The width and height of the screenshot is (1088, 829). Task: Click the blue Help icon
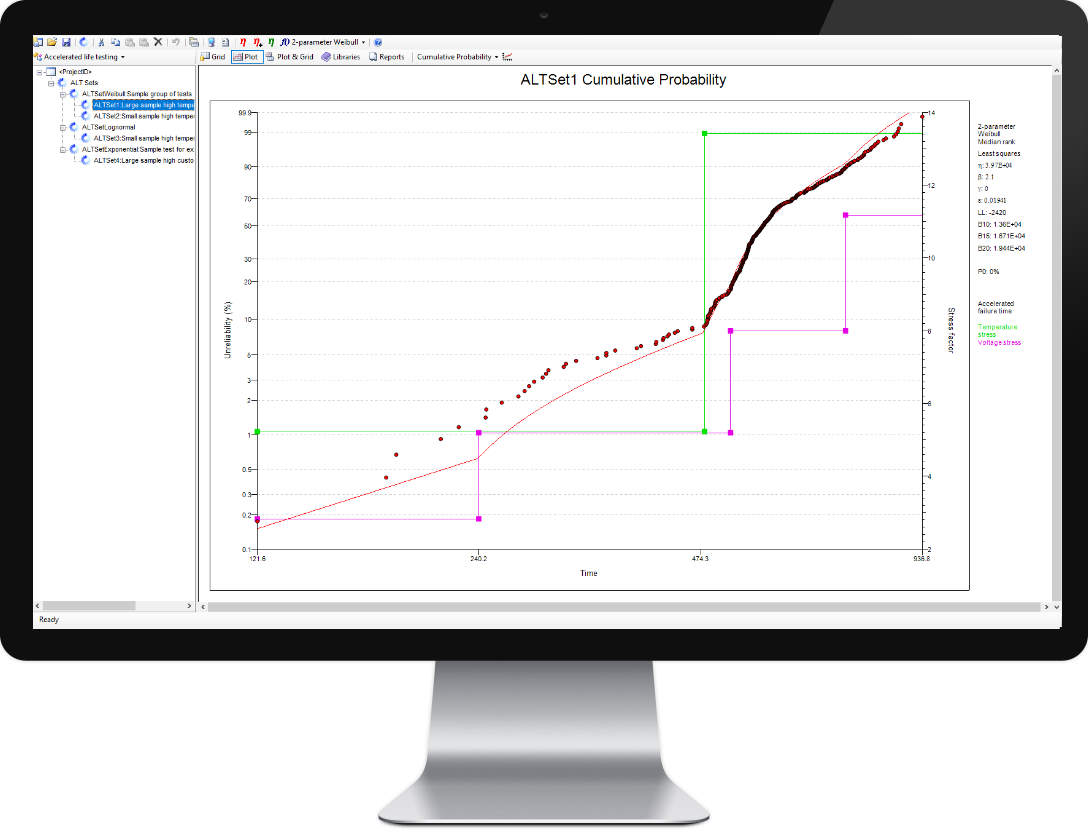[378, 43]
